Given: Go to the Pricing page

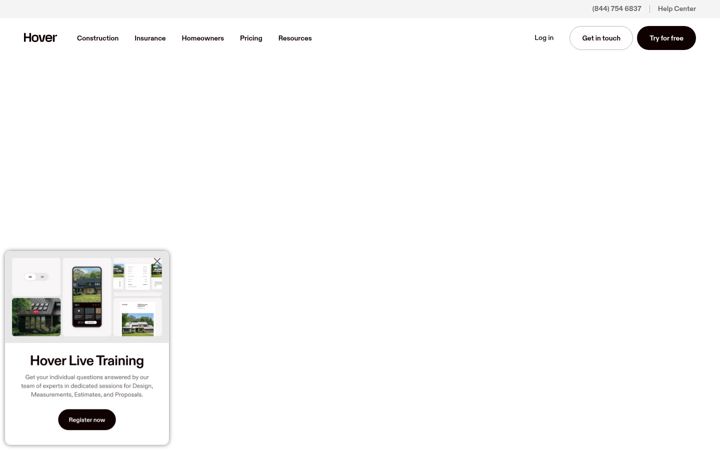Looking at the screenshot, I should pyautogui.click(x=251, y=38).
